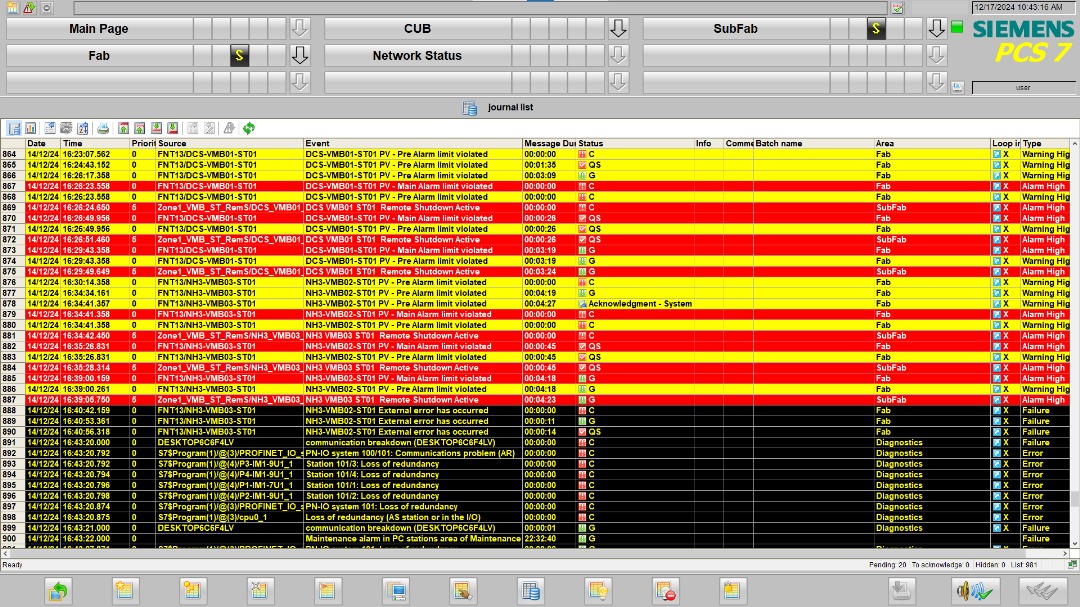Expand the Fab picture tree arrow

pyautogui.click(x=300, y=56)
